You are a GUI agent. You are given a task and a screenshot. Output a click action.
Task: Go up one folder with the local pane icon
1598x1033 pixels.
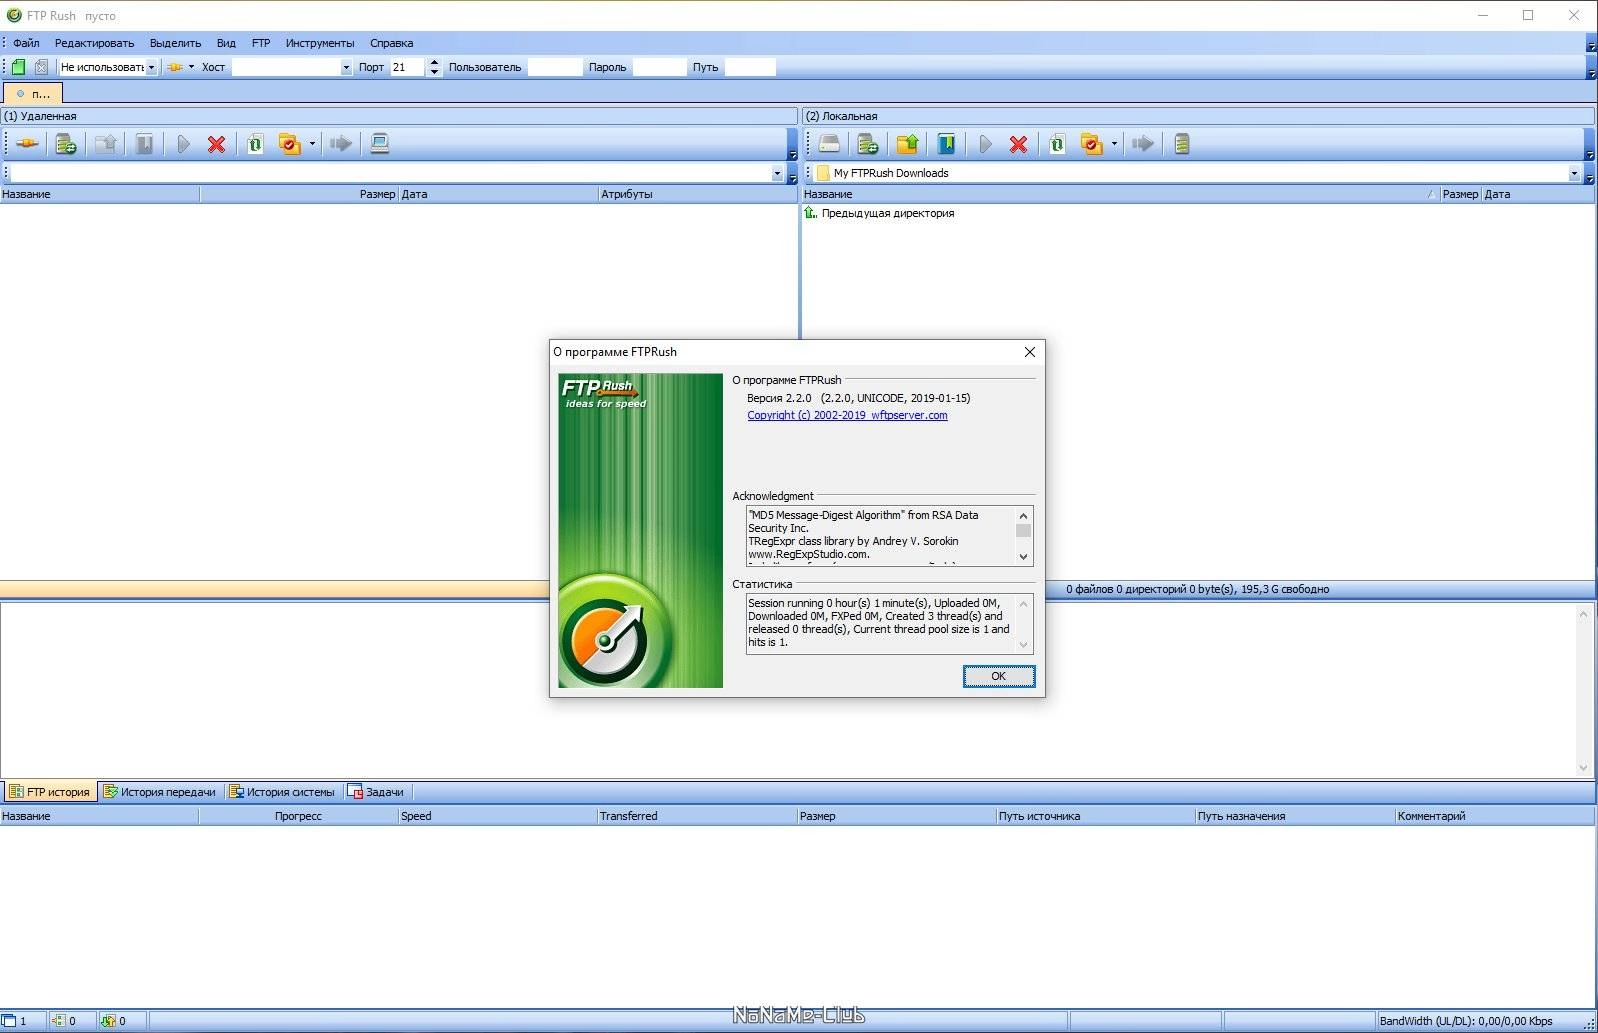[x=907, y=144]
